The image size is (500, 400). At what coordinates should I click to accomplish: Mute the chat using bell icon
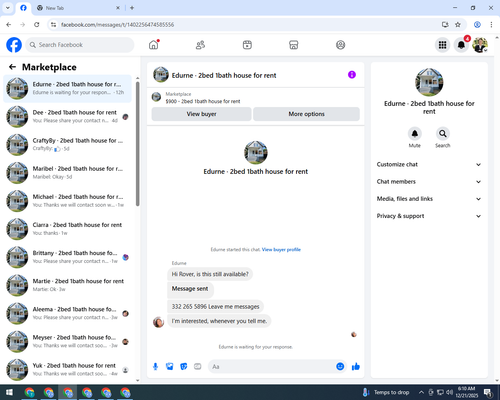tap(415, 134)
